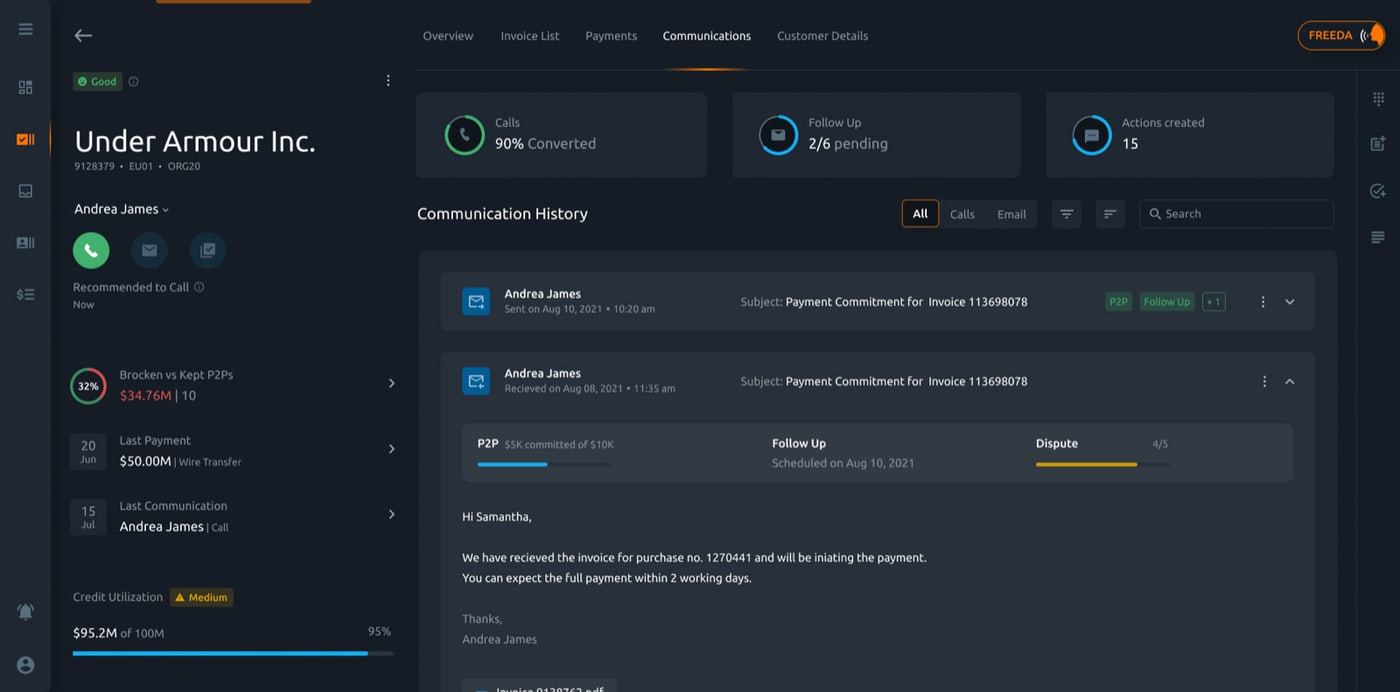The image size is (1400, 692).
Task: Open the task check icon in right panel
Action: coord(1378,191)
